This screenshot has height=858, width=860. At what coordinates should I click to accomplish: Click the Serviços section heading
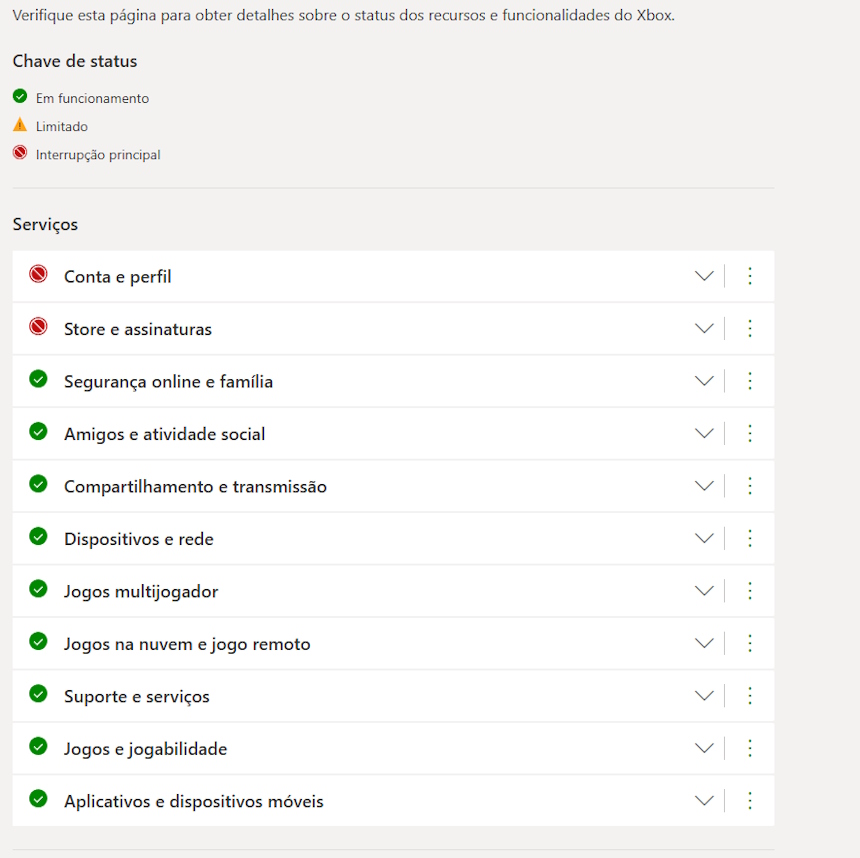pos(45,224)
